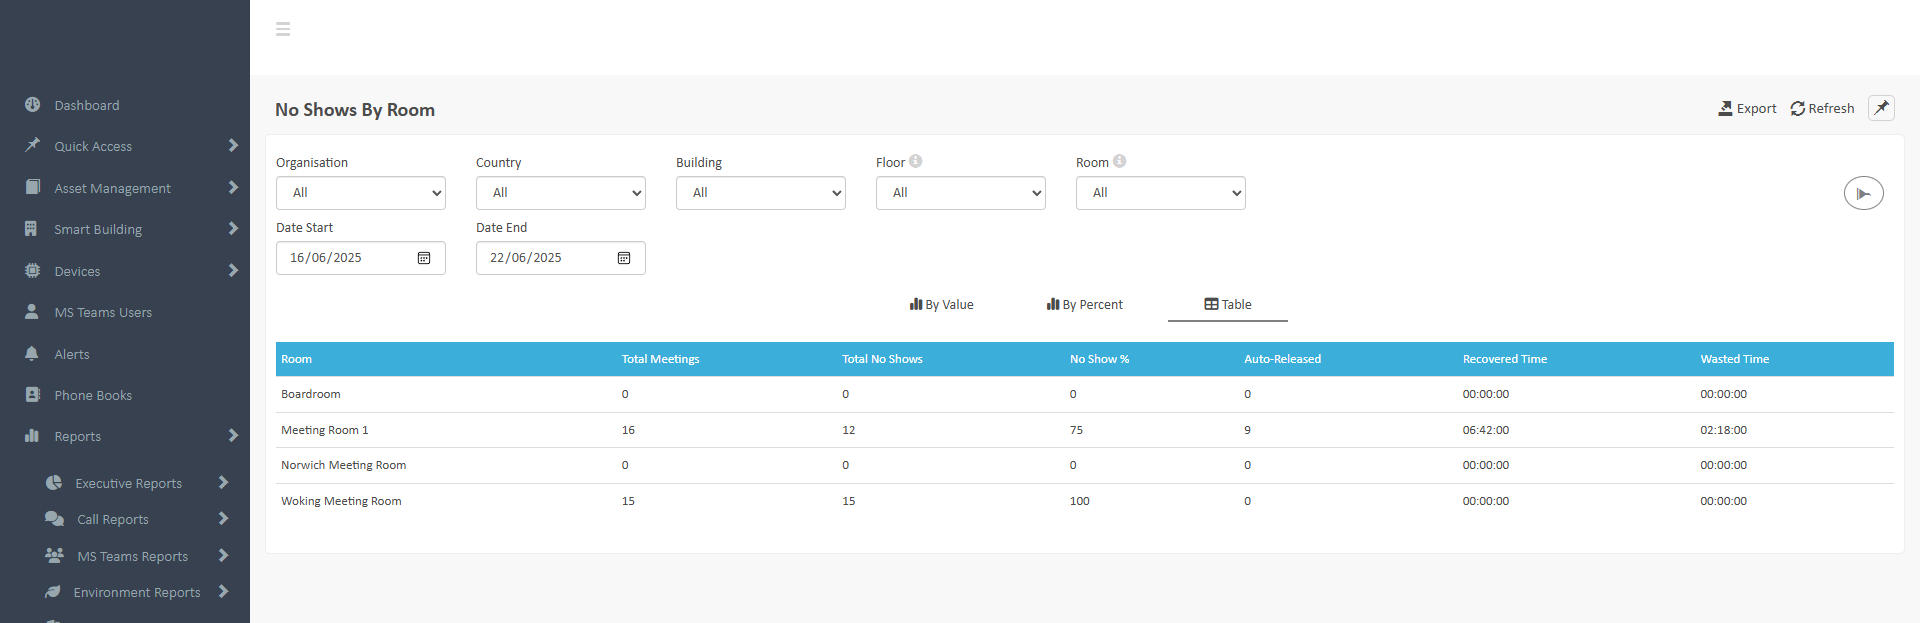Click the Environment Reports leaf icon
The width and height of the screenshot is (1920, 623).
[53, 592]
